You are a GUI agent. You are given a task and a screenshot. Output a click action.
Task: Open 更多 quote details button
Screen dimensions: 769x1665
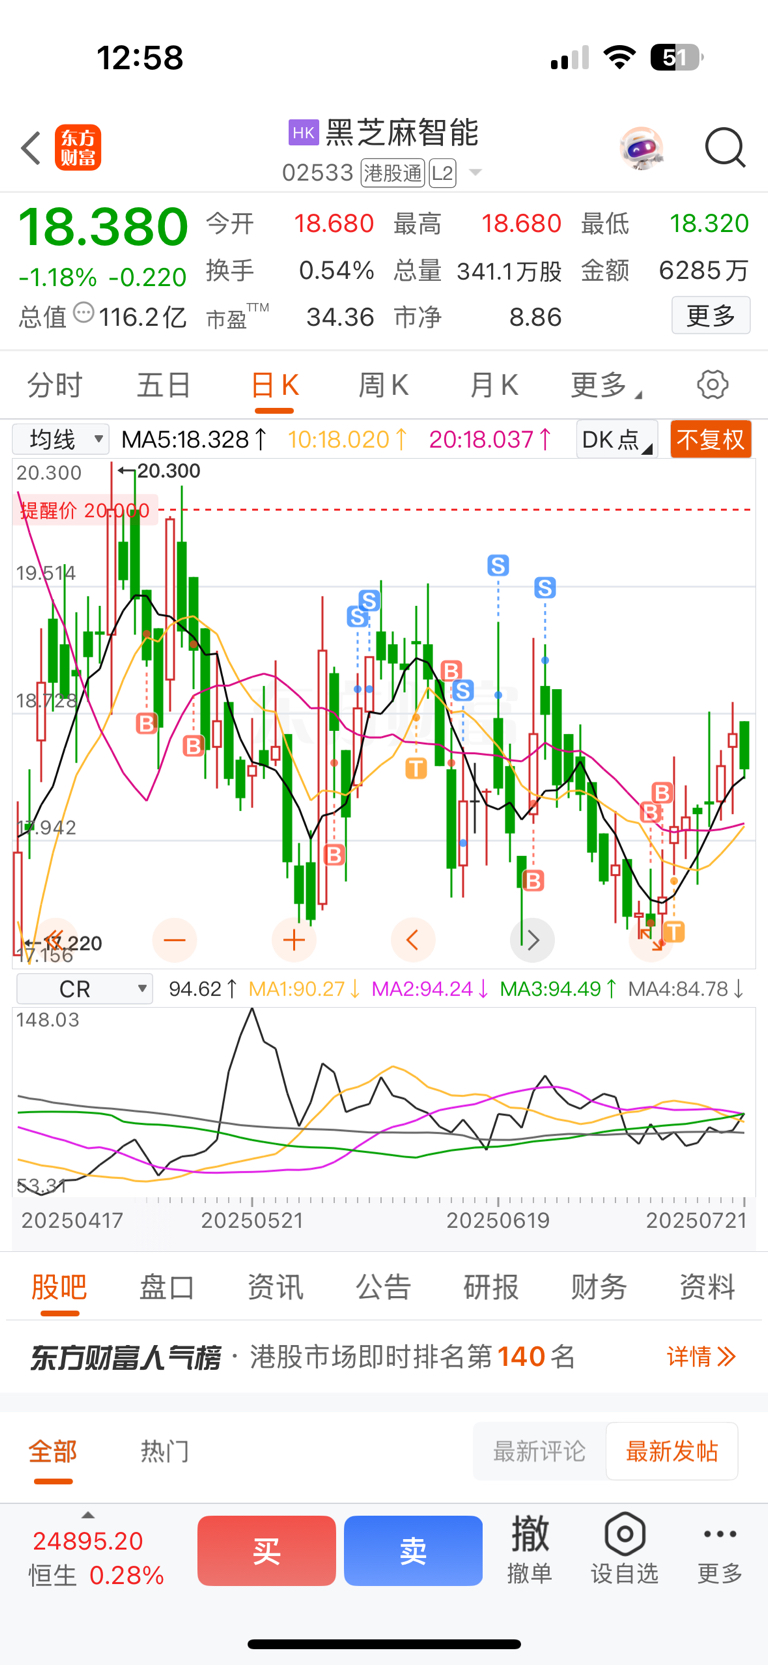(x=711, y=316)
